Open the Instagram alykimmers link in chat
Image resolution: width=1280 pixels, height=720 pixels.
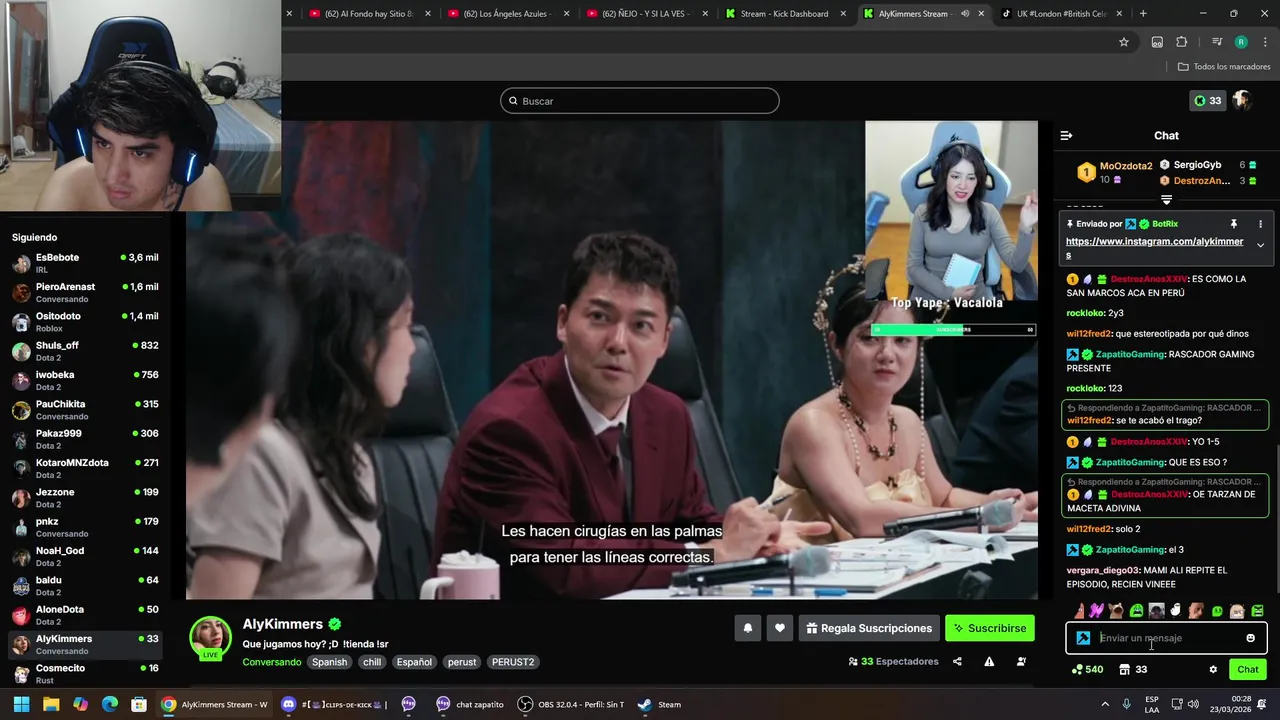(1155, 248)
